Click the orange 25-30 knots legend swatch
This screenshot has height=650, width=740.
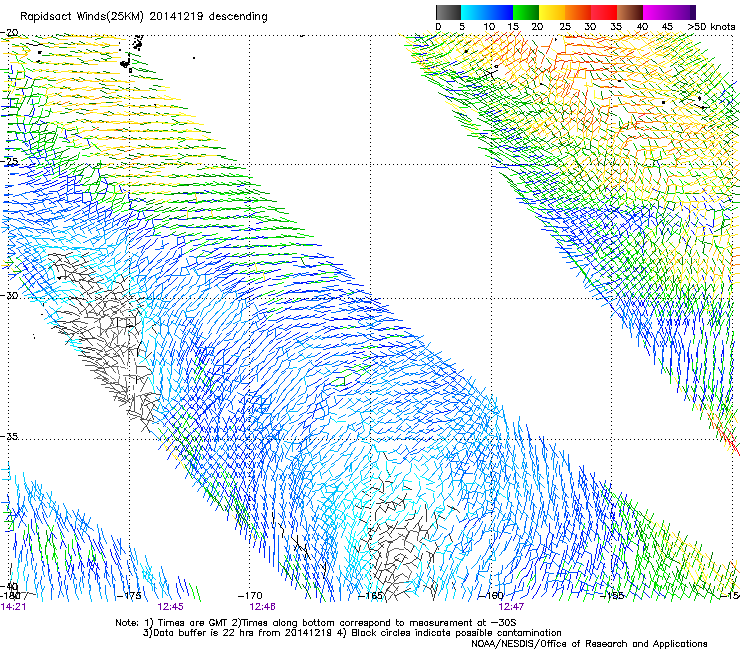[578, 12]
